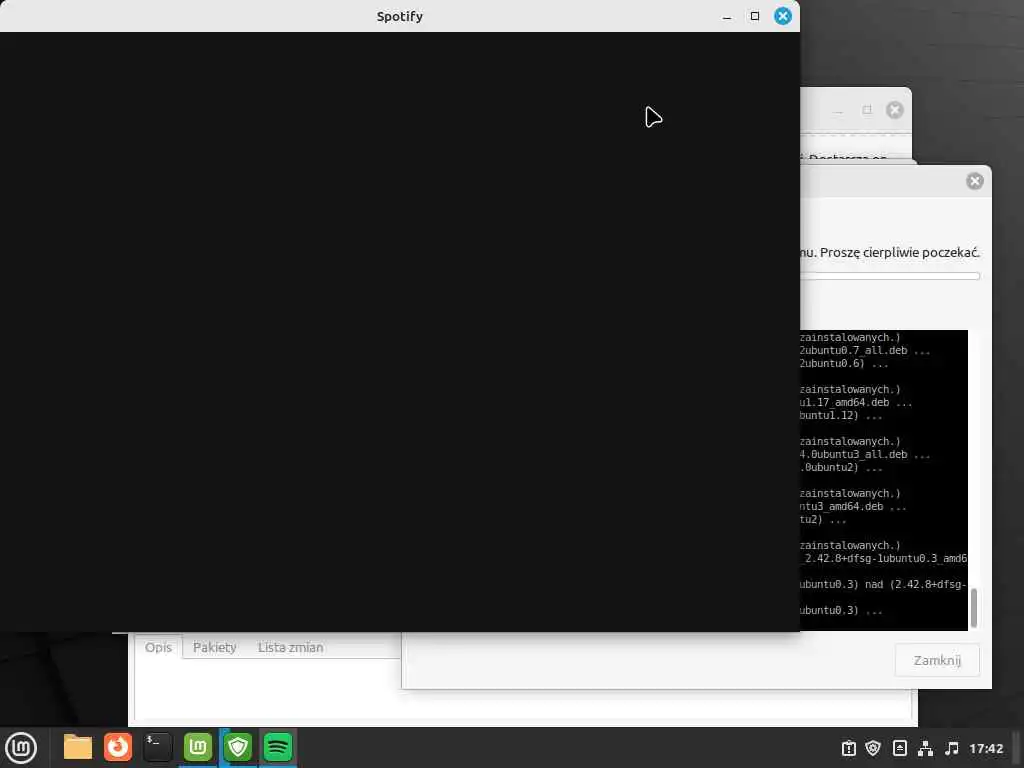The height and width of the screenshot is (768, 1024).
Task: Click the Zamknij button
Action: (937, 660)
